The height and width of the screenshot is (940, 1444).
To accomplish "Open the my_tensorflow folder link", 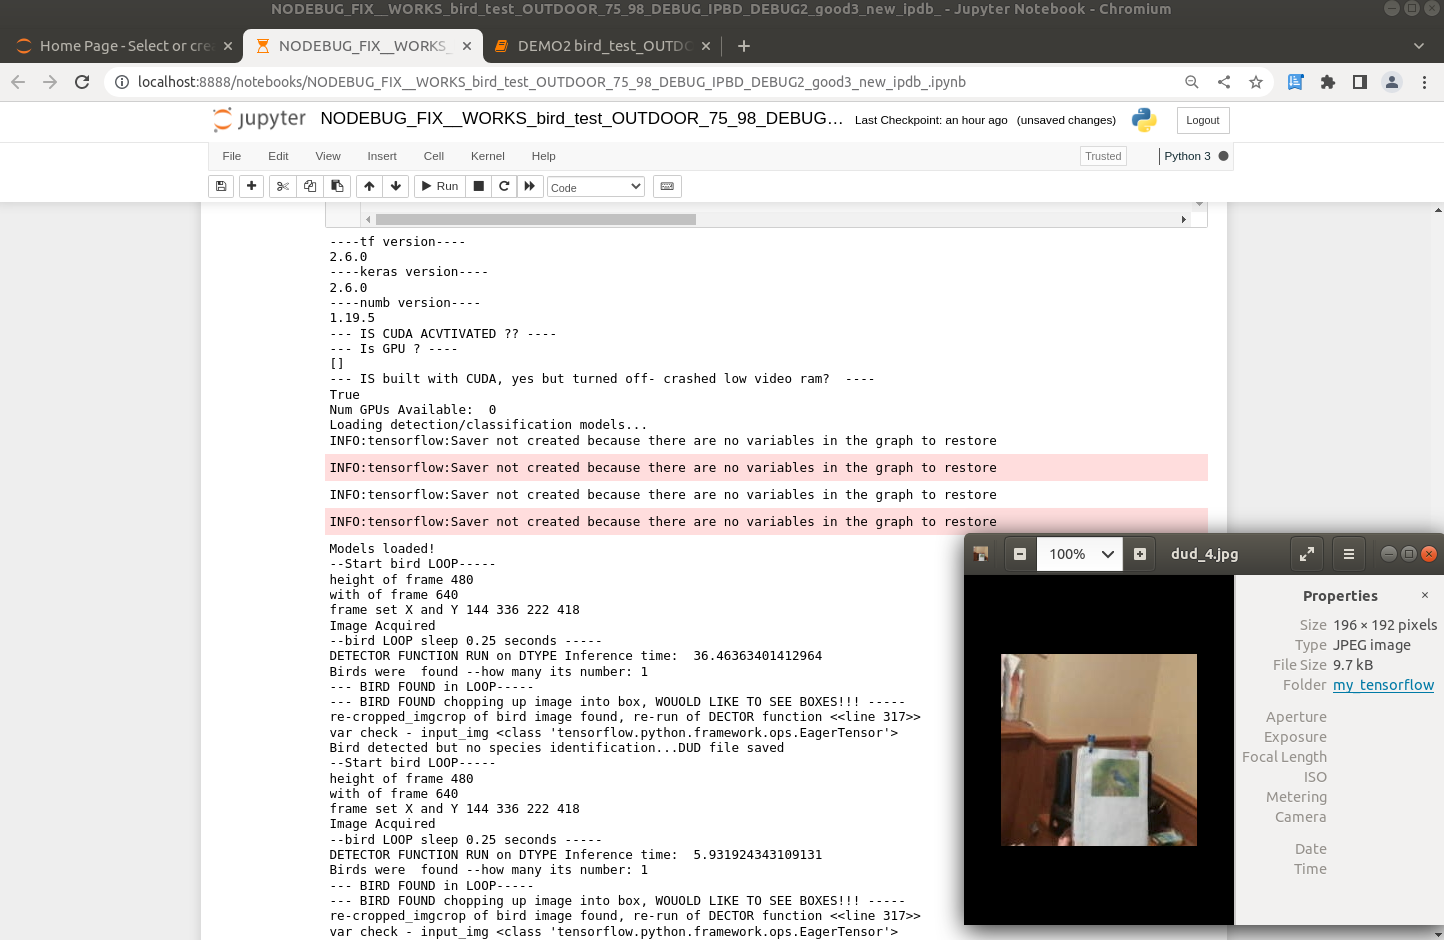I will coord(1383,685).
